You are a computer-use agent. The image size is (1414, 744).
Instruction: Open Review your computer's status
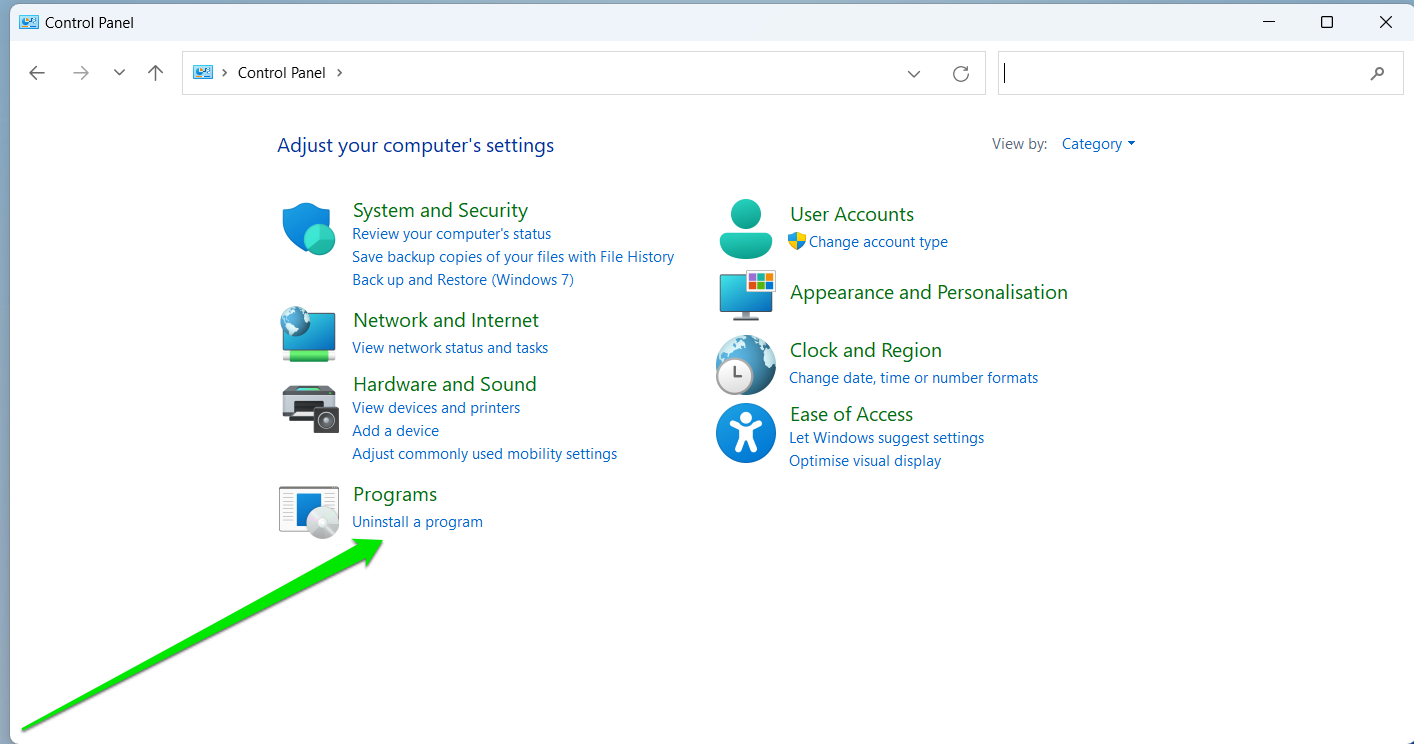pos(452,234)
